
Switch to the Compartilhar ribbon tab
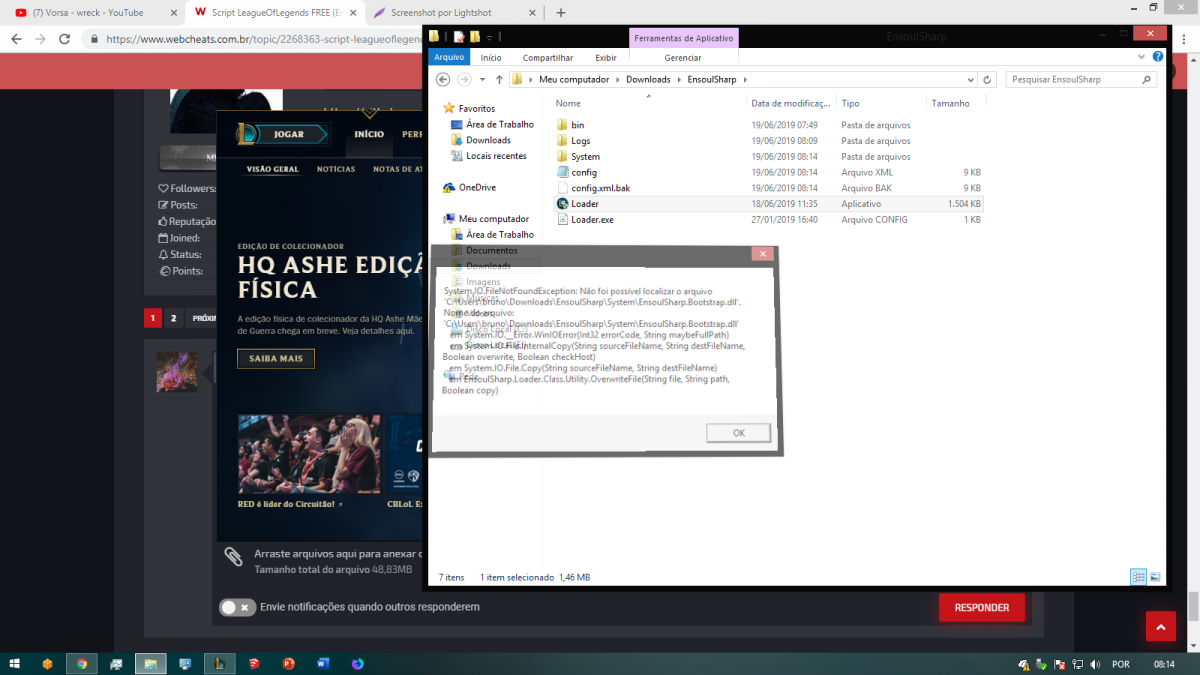tap(548, 58)
